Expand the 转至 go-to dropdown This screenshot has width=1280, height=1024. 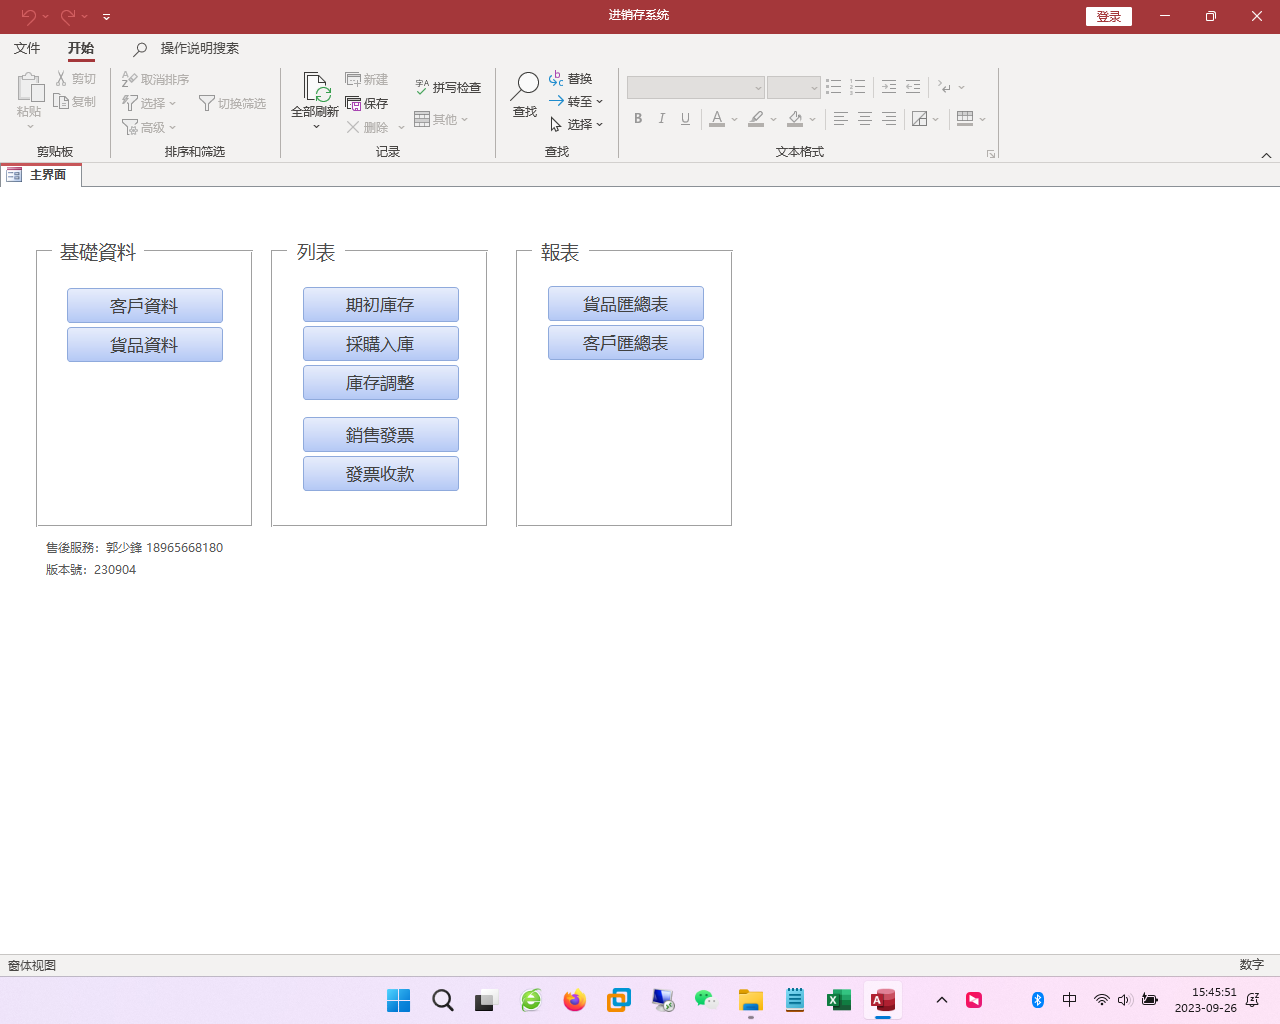click(599, 102)
